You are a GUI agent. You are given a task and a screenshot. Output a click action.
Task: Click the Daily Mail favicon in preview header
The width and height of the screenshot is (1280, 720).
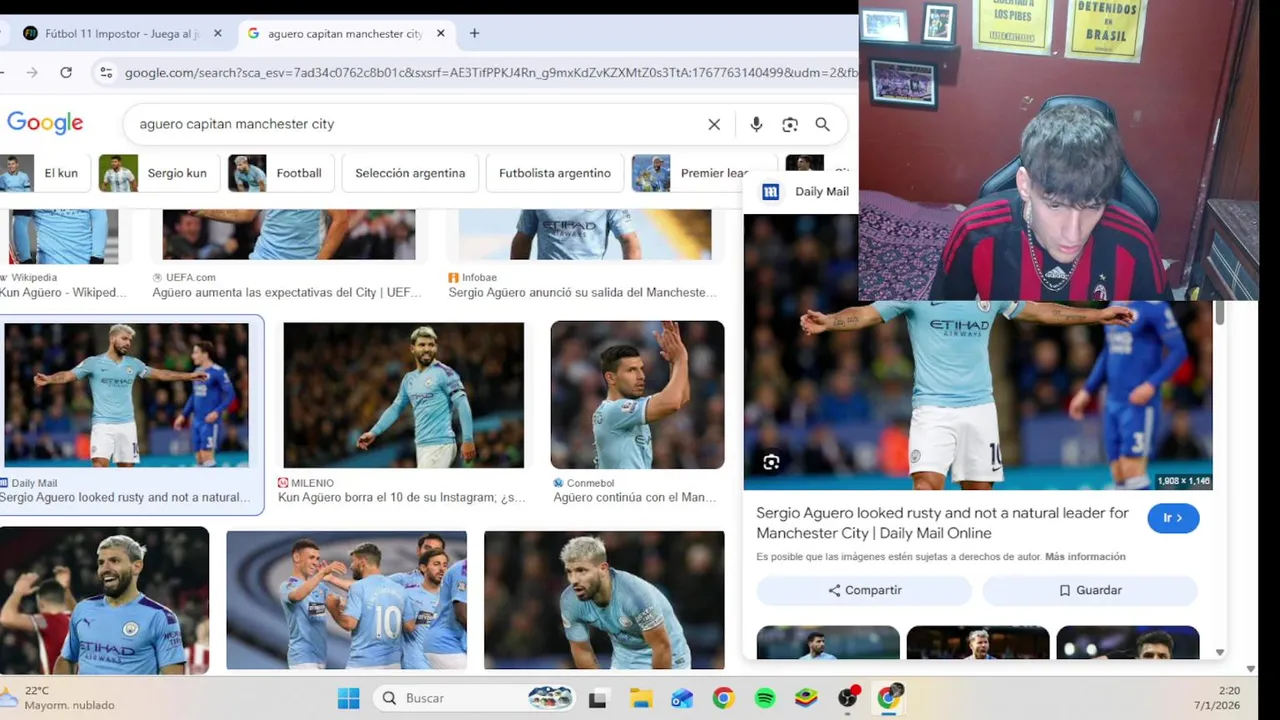pos(771,192)
